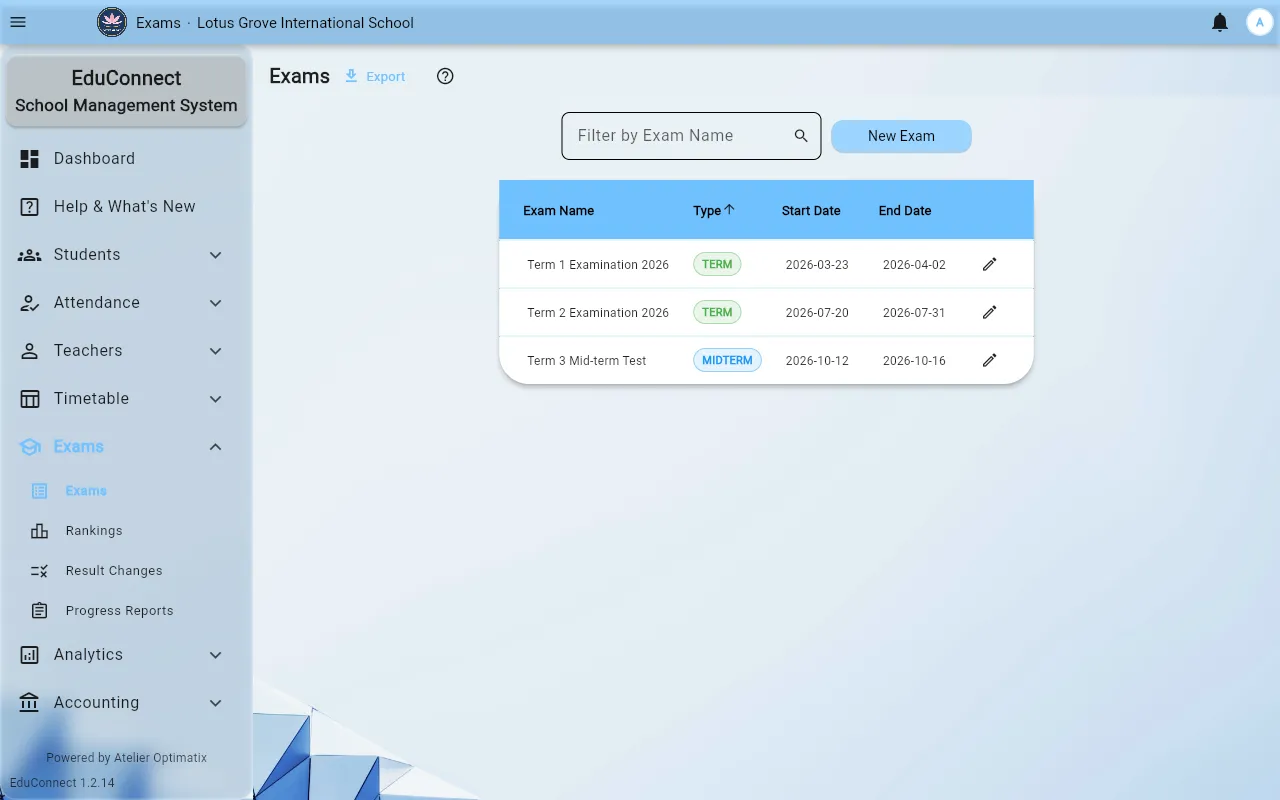
Task: Click the end date 2026-10-16
Action: tap(914, 361)
